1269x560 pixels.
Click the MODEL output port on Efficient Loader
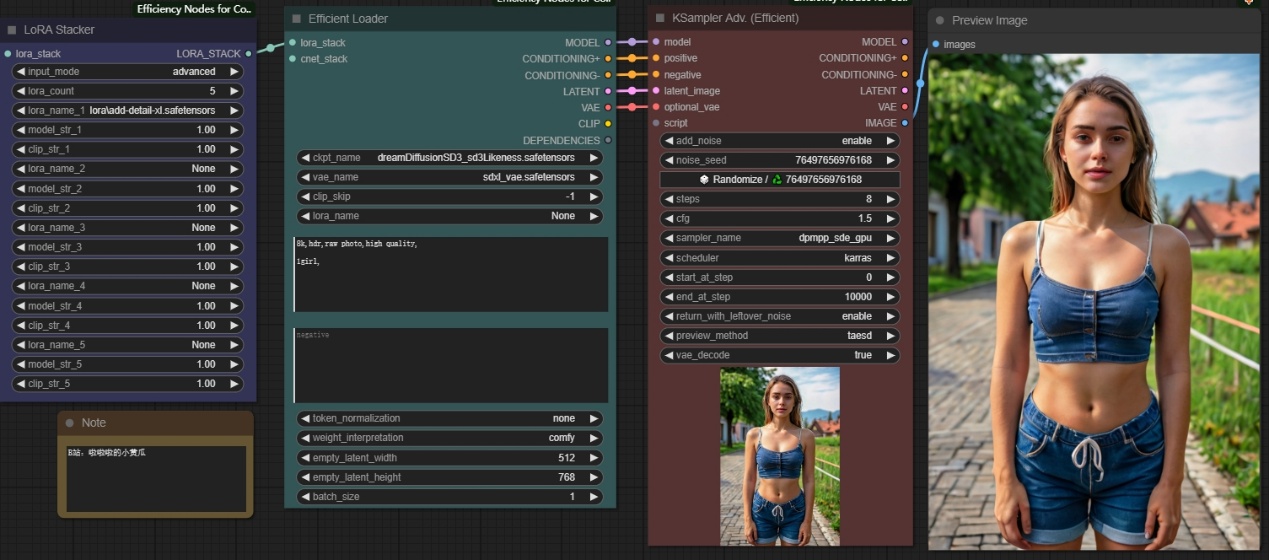608,42
